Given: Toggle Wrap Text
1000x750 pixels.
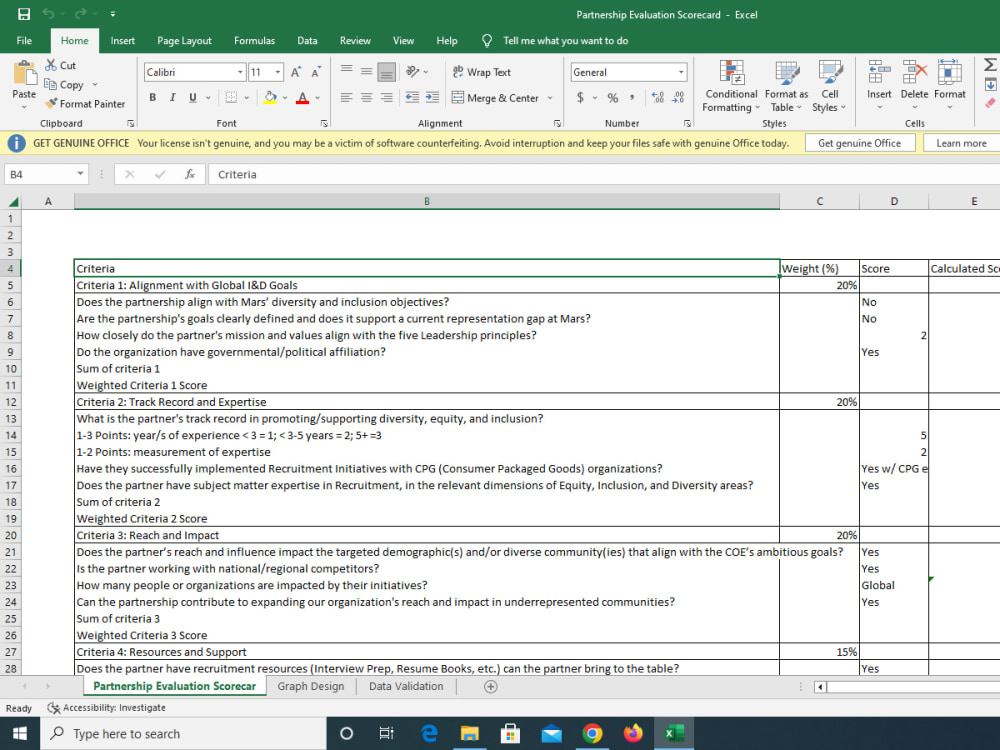Looking at the screenshot, I should click(x=482, y=72).
